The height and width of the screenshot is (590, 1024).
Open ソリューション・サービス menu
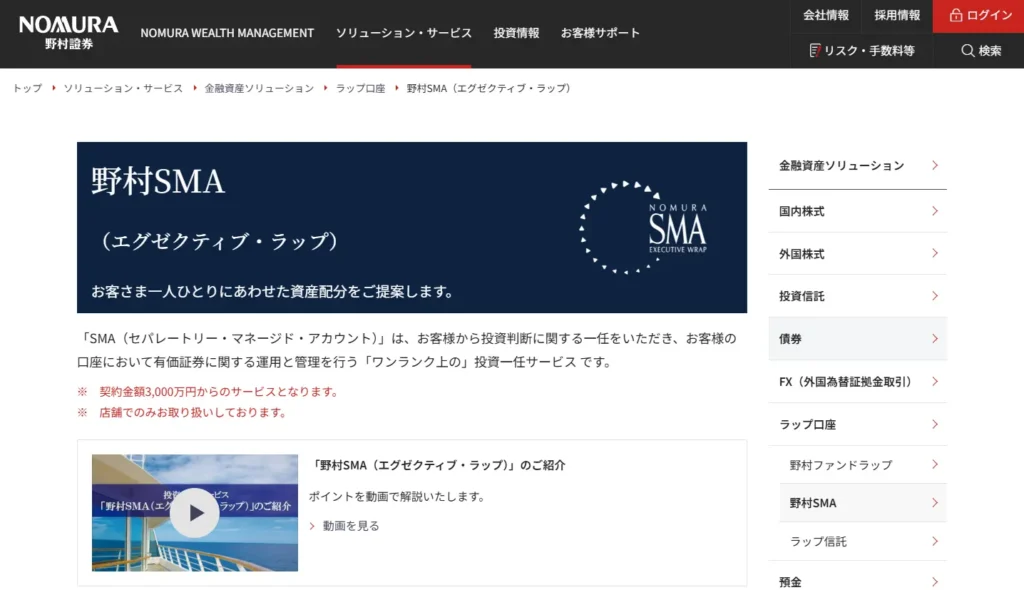pyautogui.click(x=404, y=33)
